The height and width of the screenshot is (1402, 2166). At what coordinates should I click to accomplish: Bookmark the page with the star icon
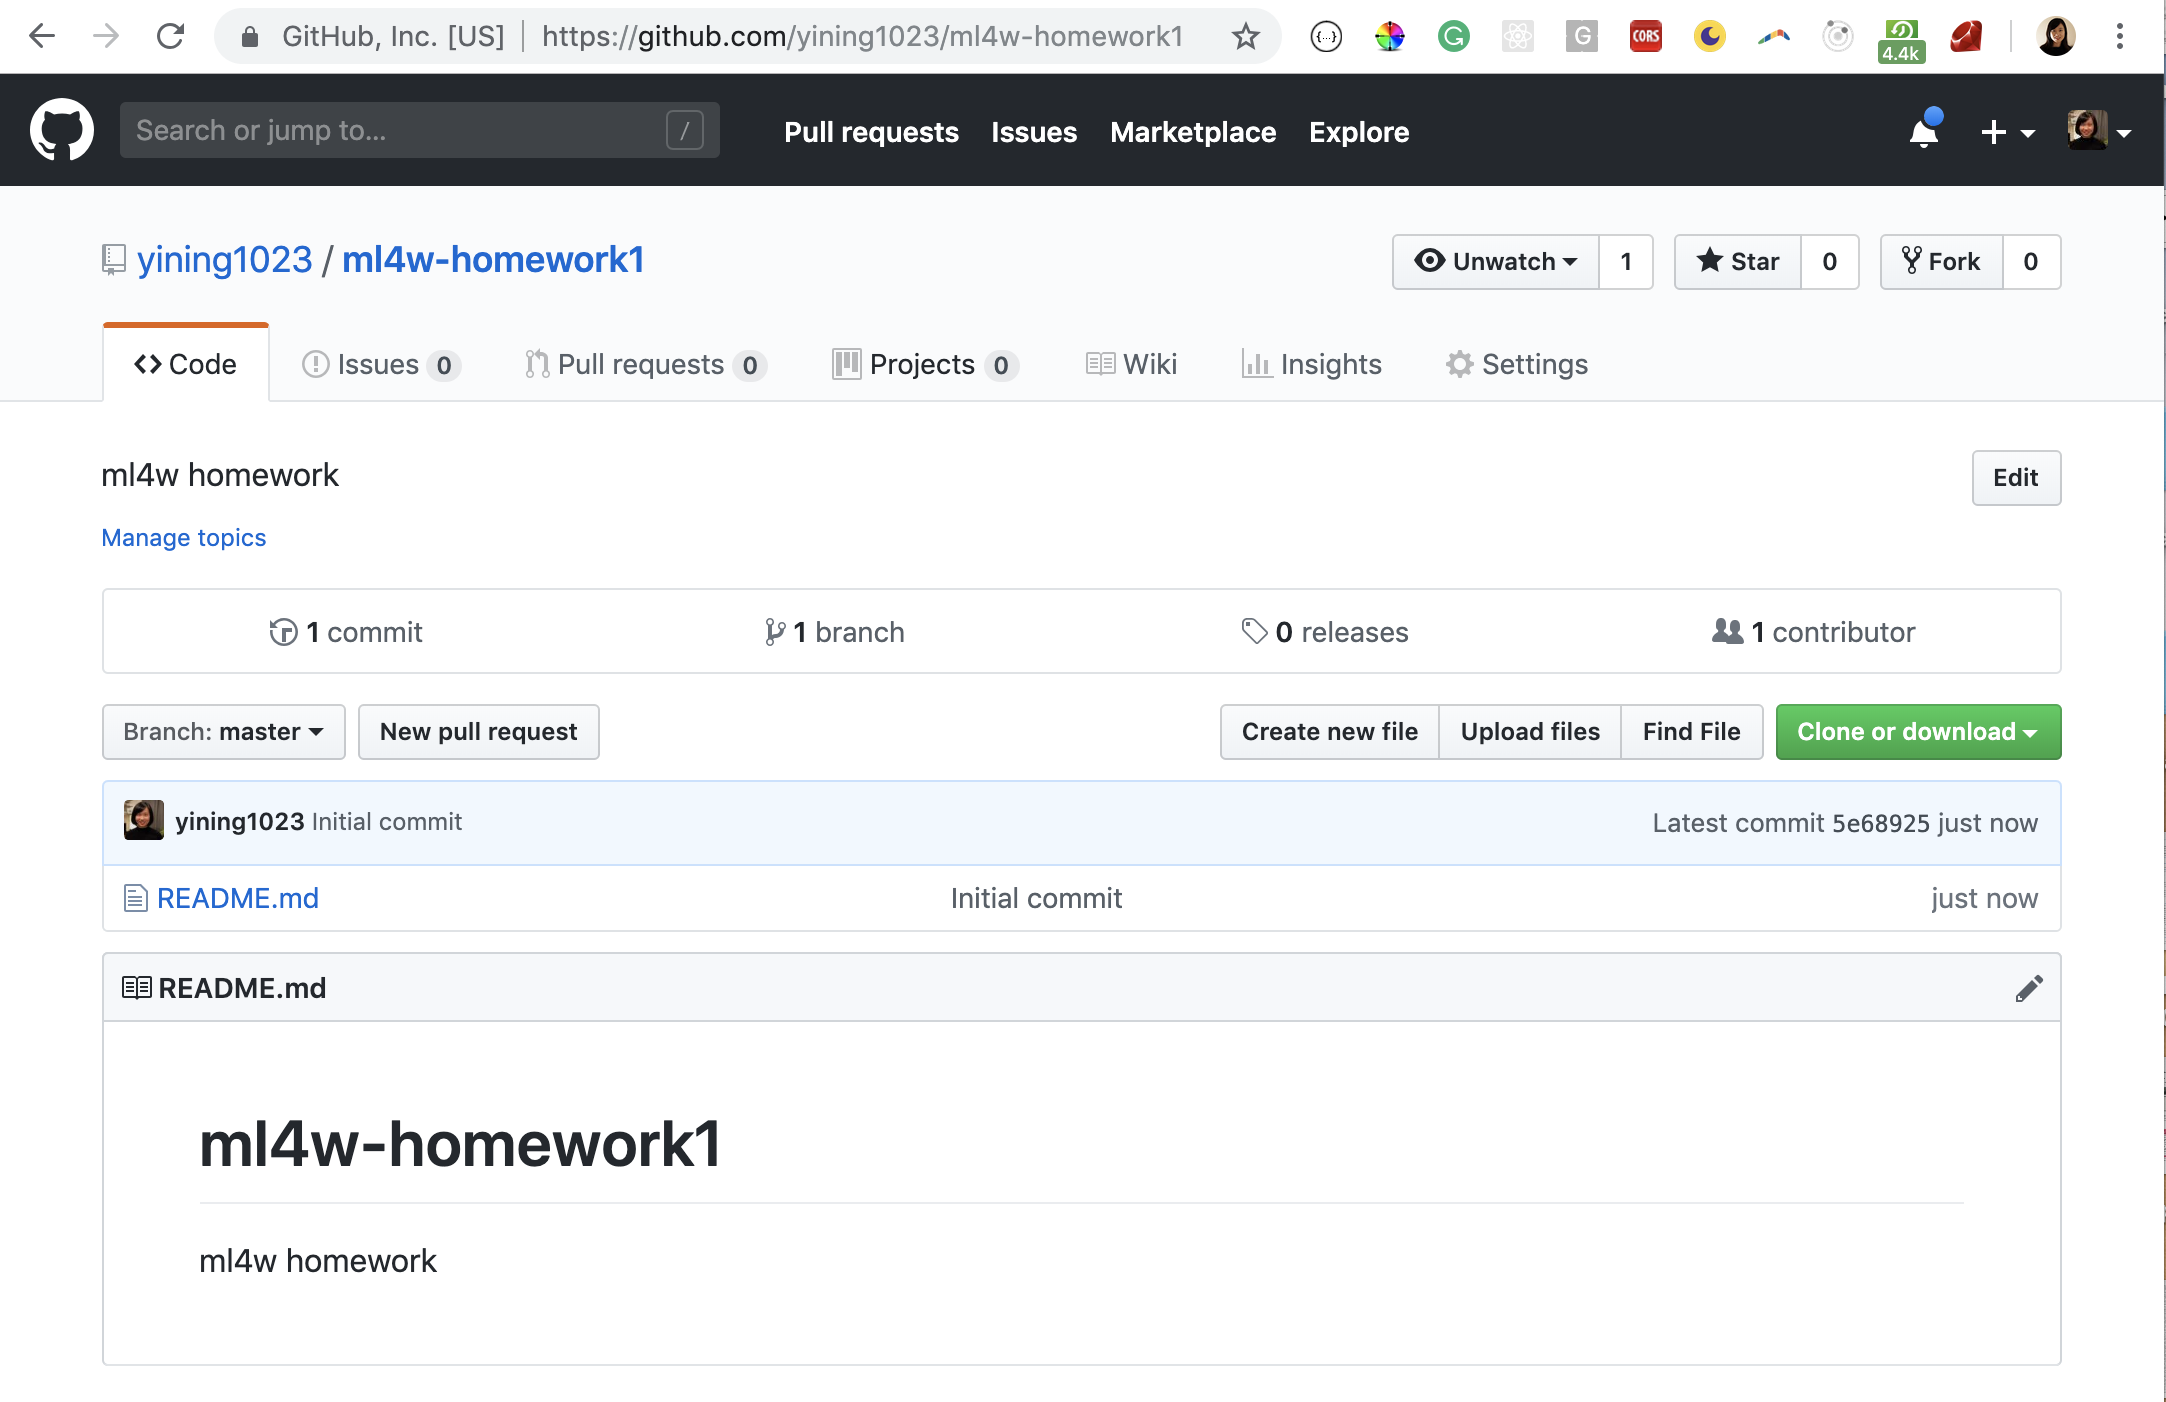click(1245, 37)
